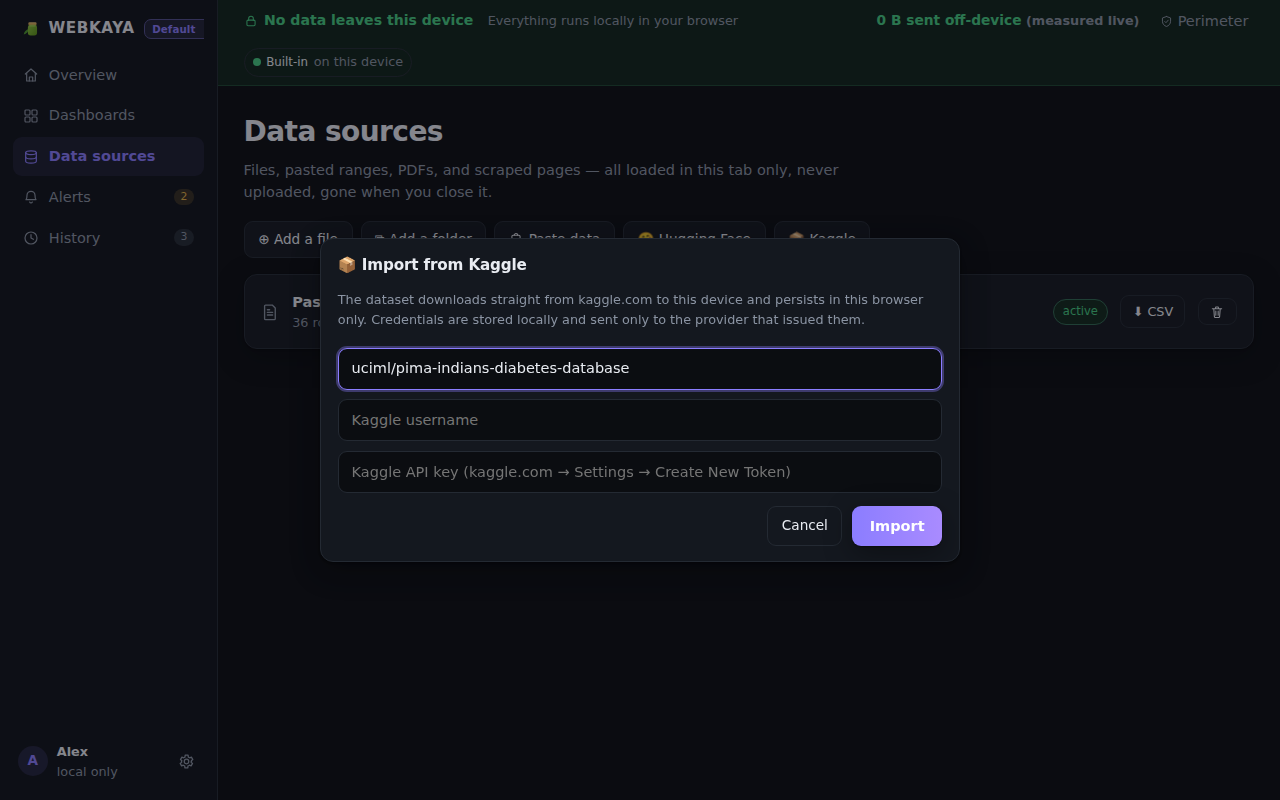The width and height of the screenshot is (1280, 800).
Task: Click the Kaggle toolbar button
Action: 822,239
